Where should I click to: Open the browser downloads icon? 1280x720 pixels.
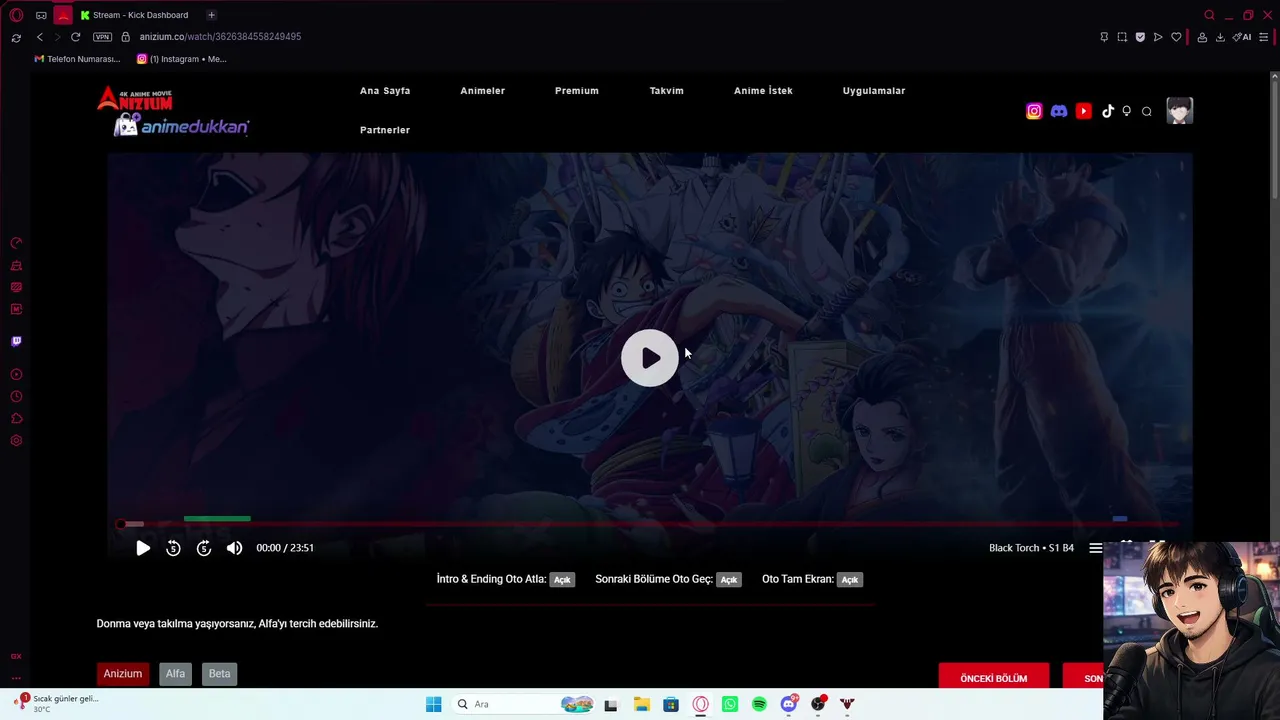click(1220, 37)
